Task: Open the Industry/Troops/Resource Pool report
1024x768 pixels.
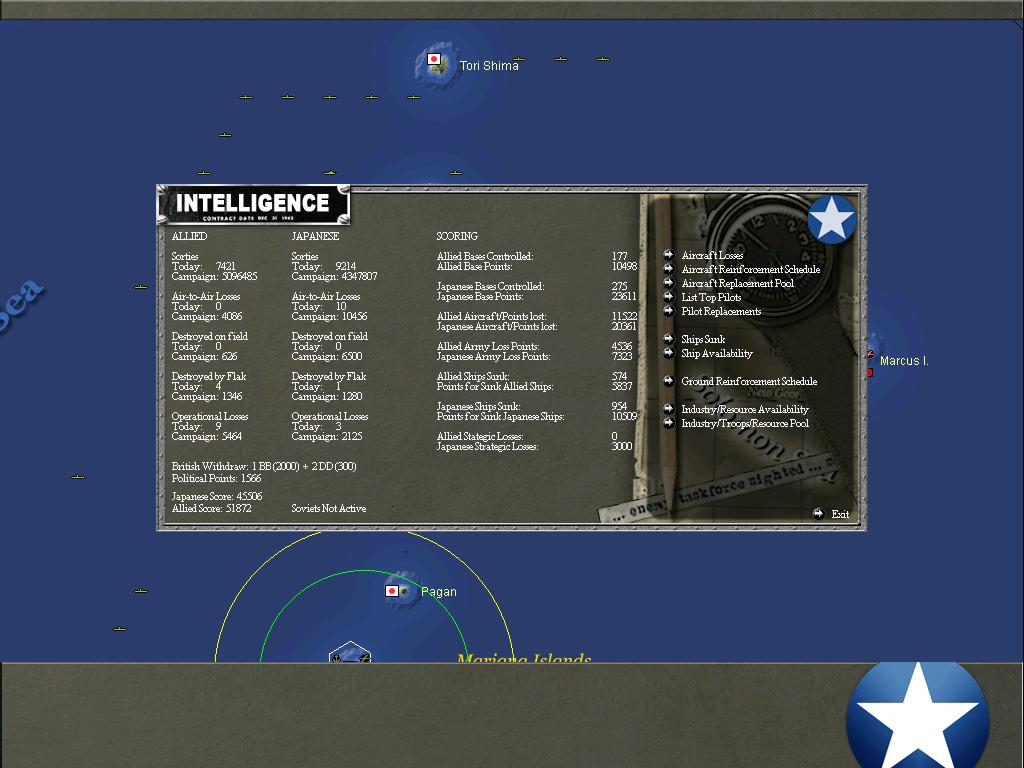Action: [x=744, y=423]
